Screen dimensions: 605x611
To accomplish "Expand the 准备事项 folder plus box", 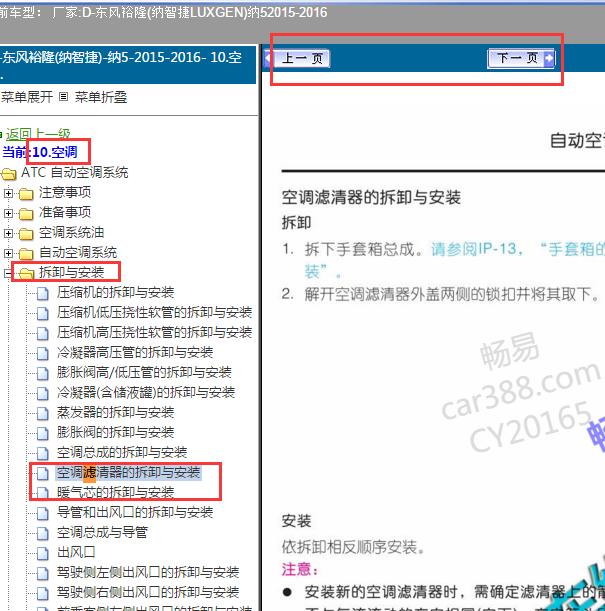I will click(x=8, y=213).
